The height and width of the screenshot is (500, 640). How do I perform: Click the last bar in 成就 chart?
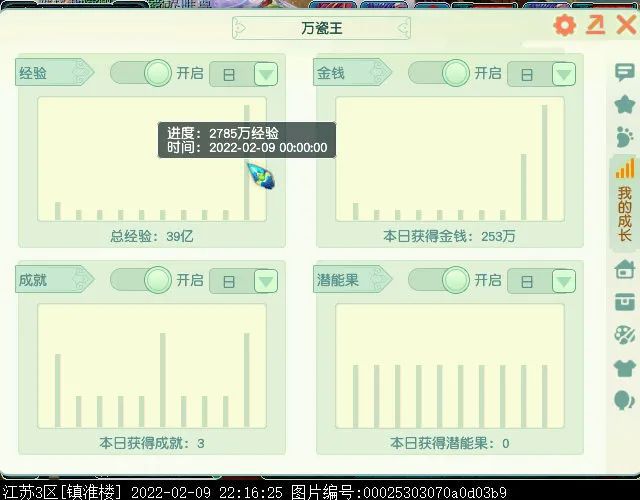click(247, 380)
